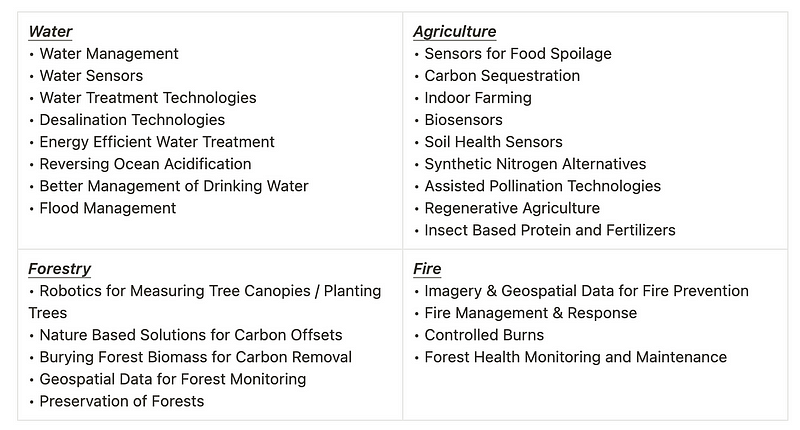Click Synthetic Nitrogen Alternatives text
Screen dimensions: 800x430
pos(535,164)
